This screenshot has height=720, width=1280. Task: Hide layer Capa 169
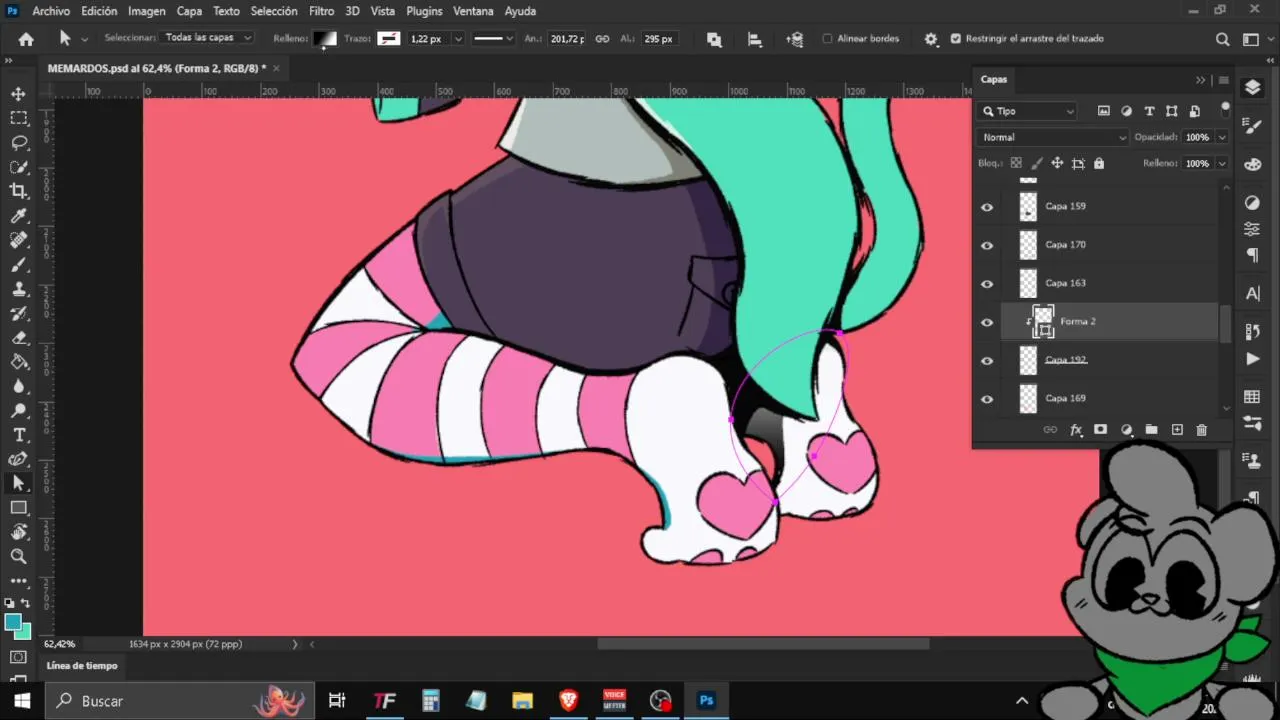click(987, 399)
